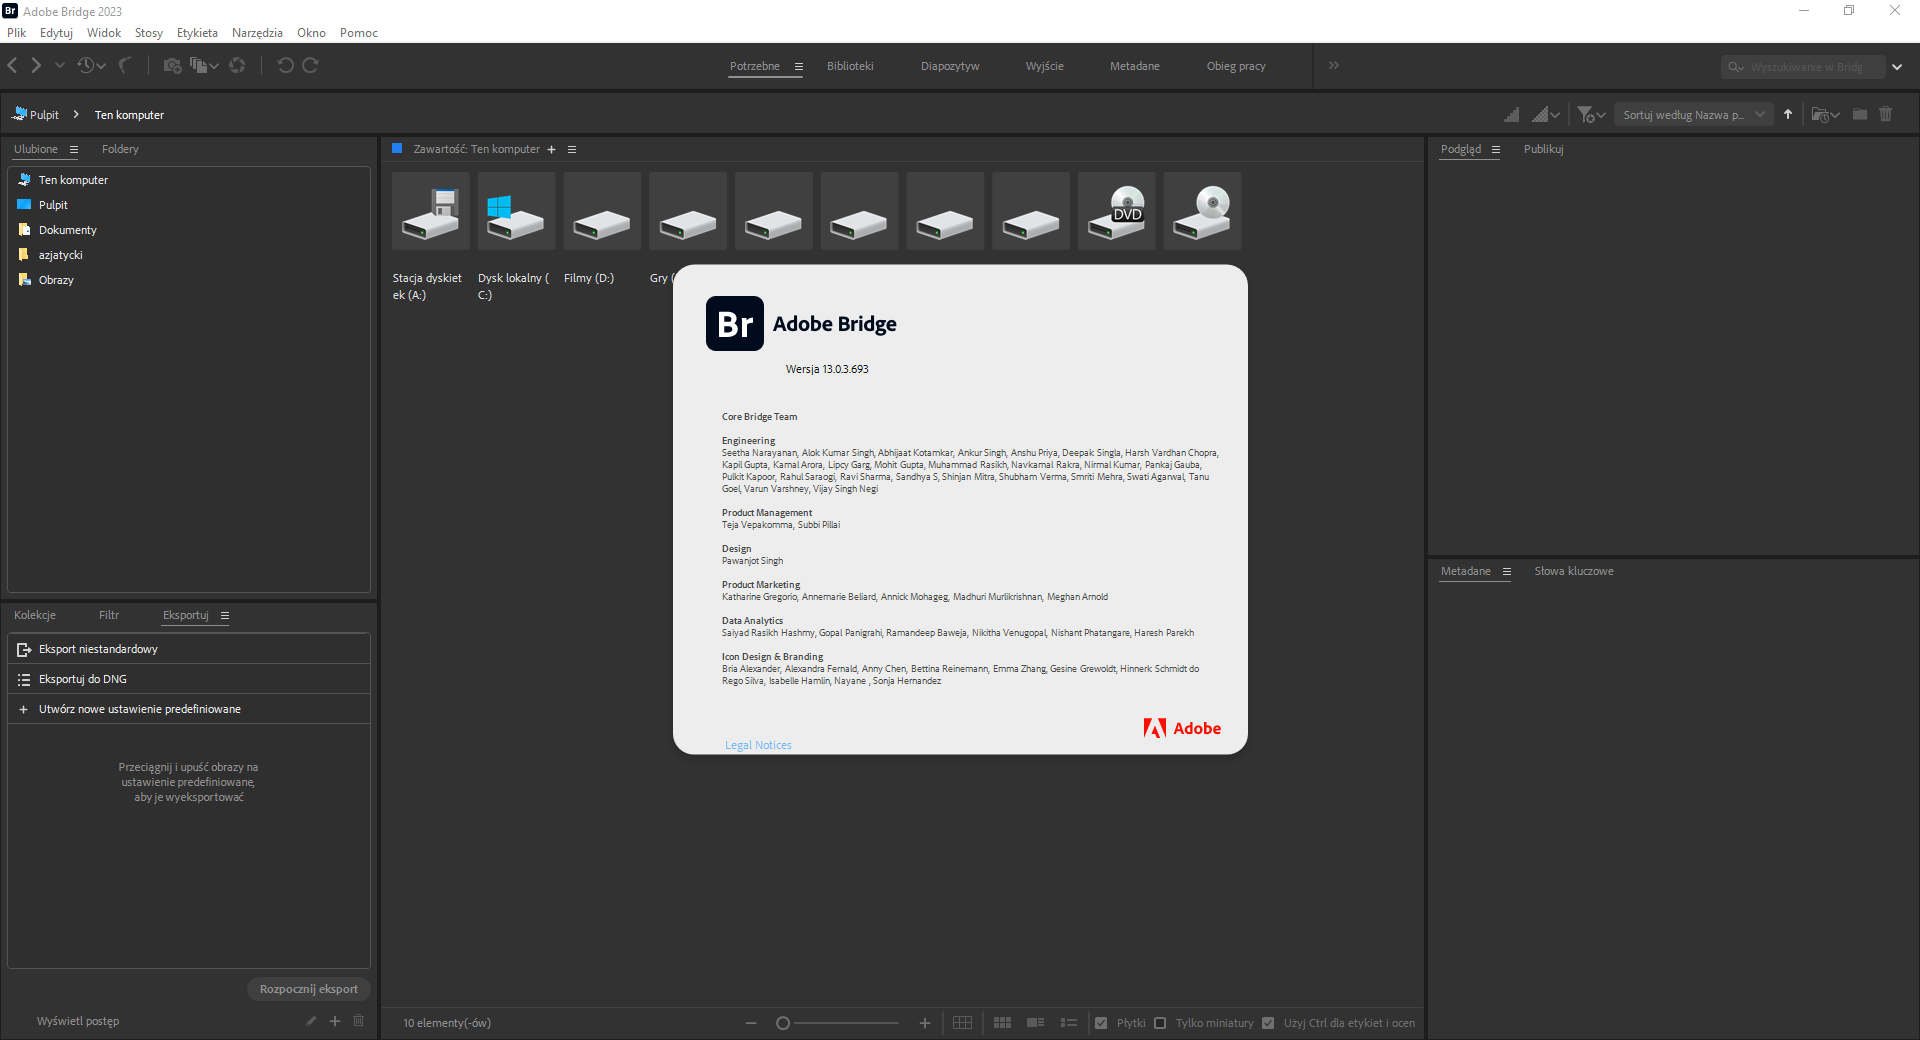Go forward with the forward arrow
The image size is (1920, 1040).
coord(36,65)
